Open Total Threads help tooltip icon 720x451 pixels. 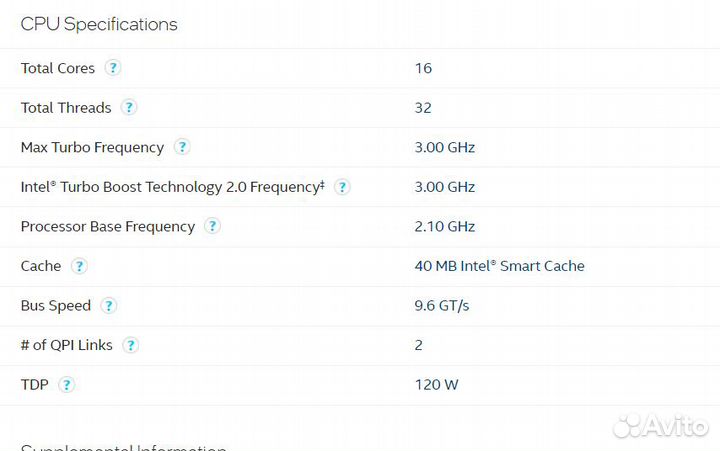pos(129,108)
